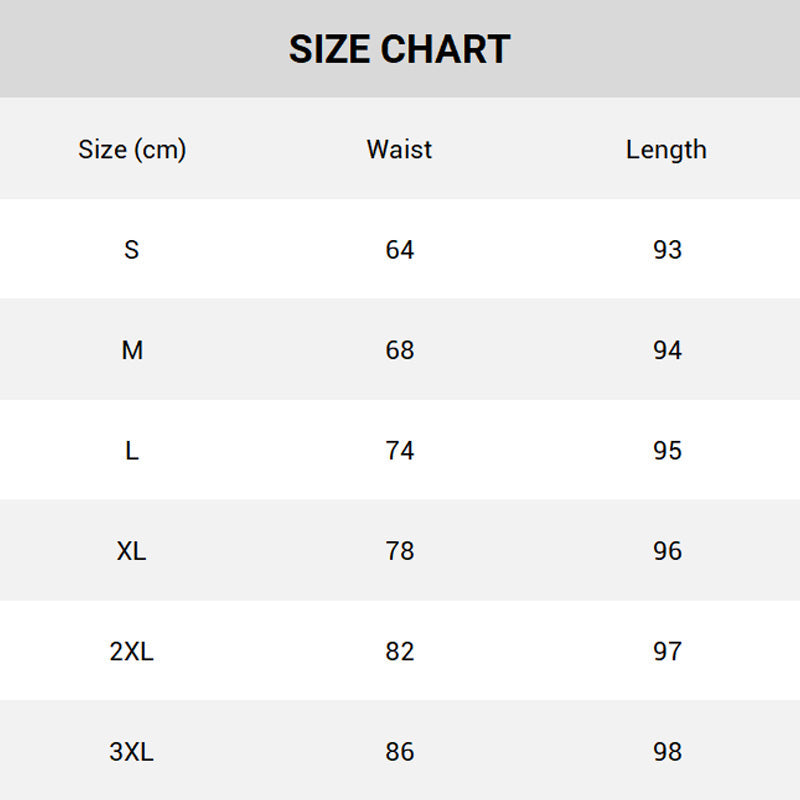Select the M size label
Image resolution: width=800 pixels, height=800 pixels.
132,350
